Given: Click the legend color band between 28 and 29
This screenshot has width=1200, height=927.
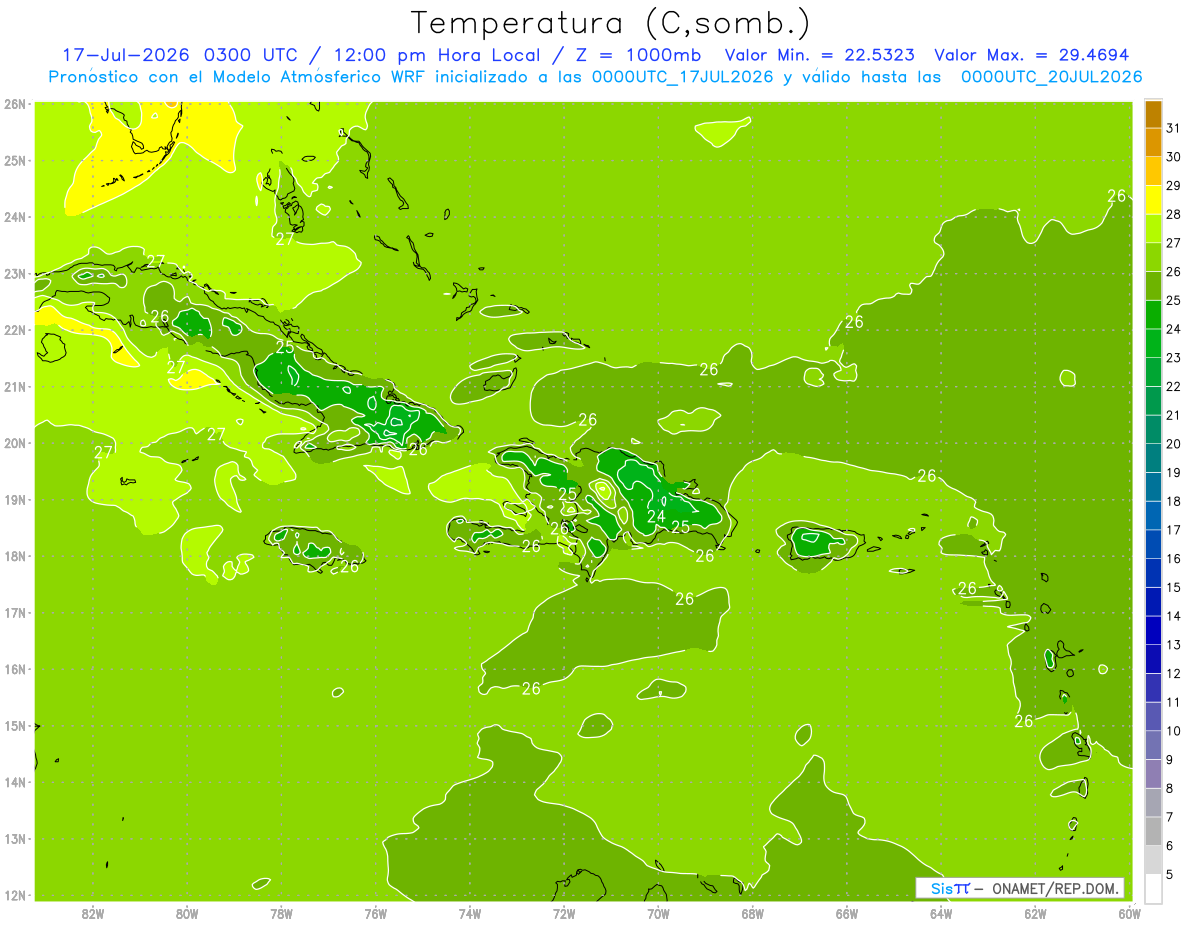Looking at the screenshot, I should tap(1153, 200).
